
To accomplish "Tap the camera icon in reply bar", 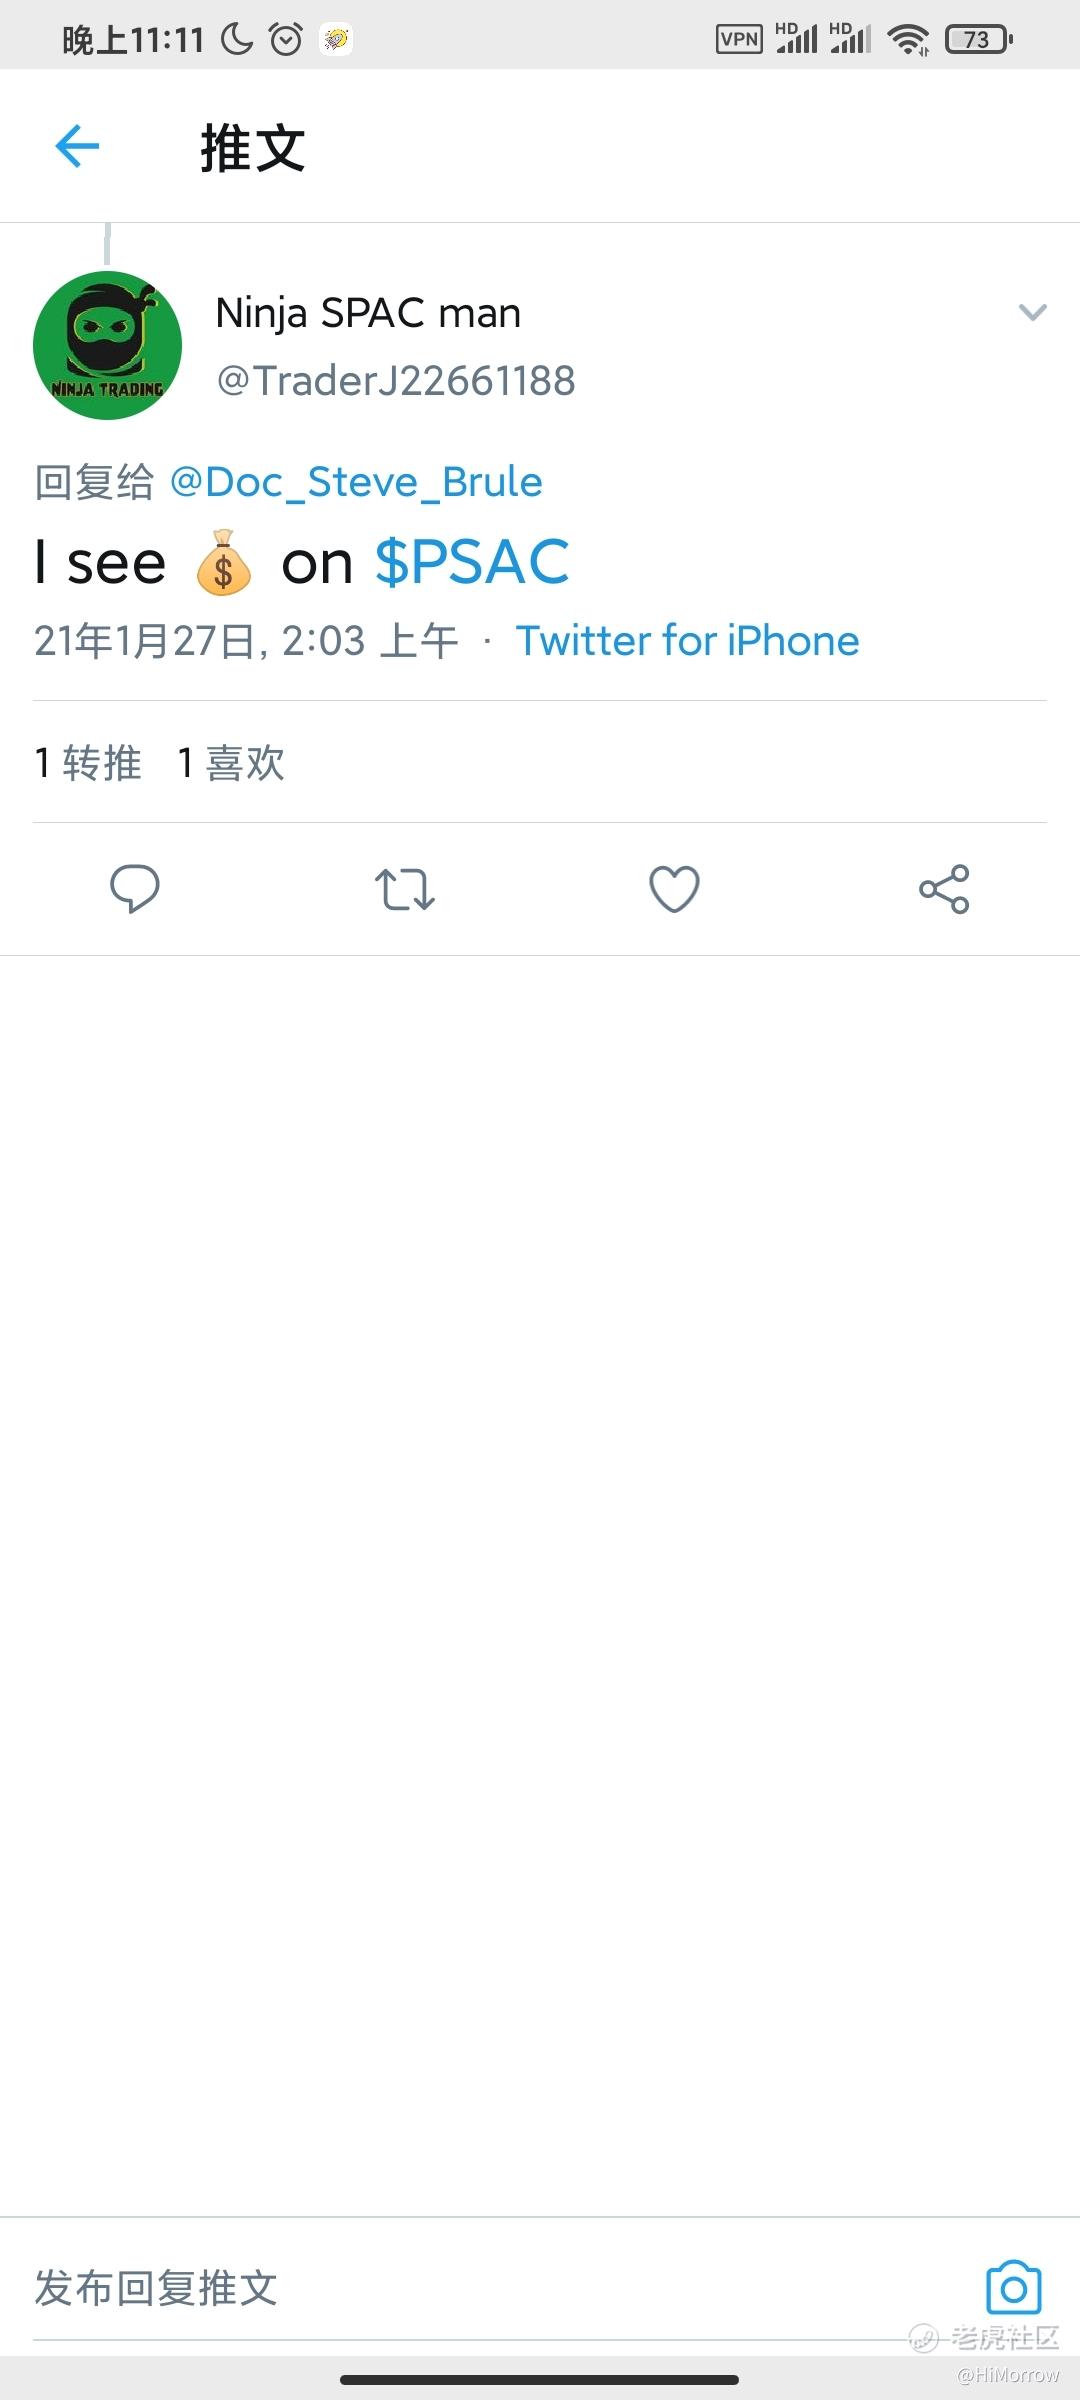I will pyautogui.click(x=1013, y=2286).
